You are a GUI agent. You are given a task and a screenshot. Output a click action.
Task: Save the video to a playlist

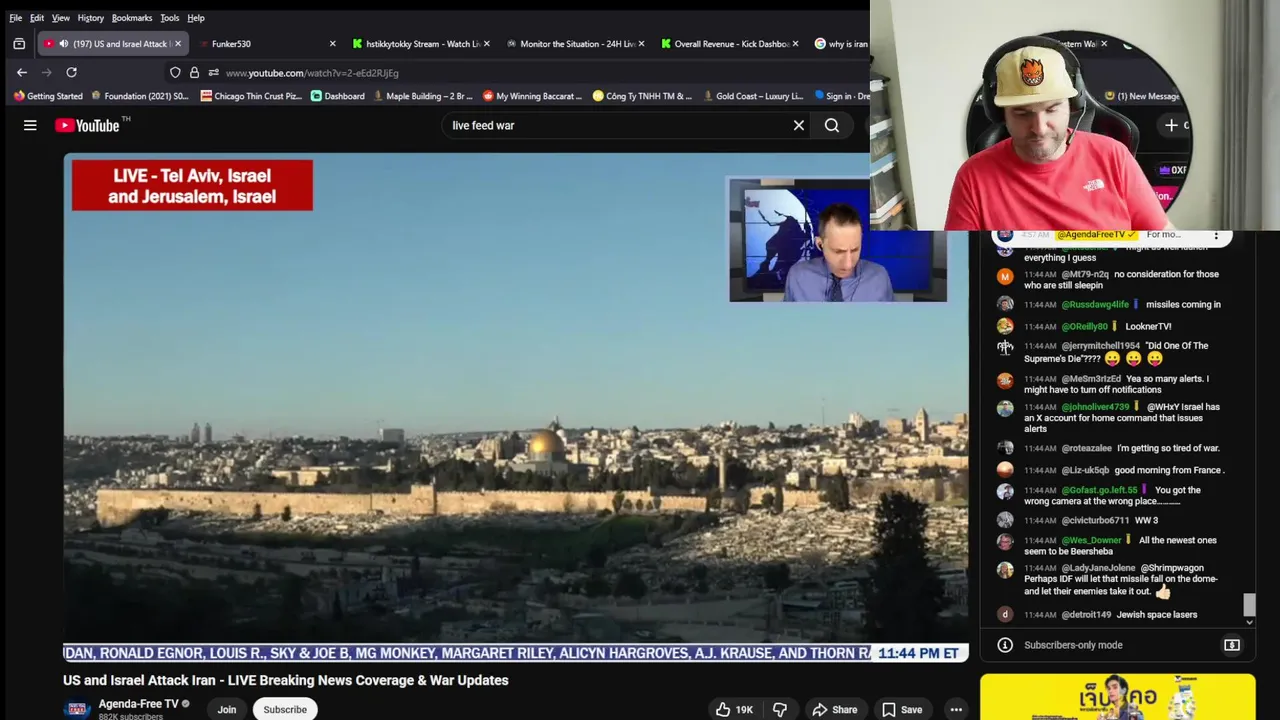pos(902,709)
